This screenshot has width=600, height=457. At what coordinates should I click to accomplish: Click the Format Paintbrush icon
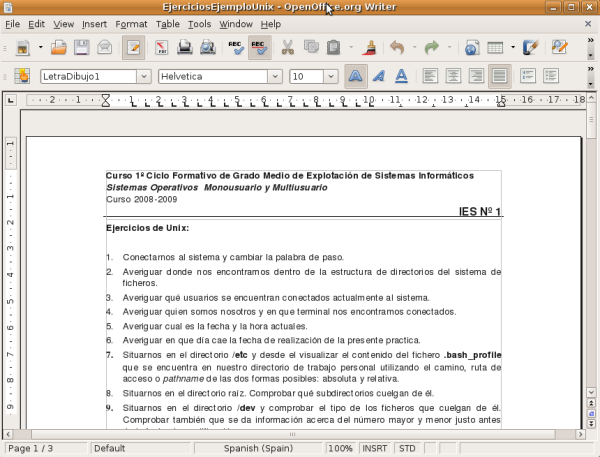368,47
